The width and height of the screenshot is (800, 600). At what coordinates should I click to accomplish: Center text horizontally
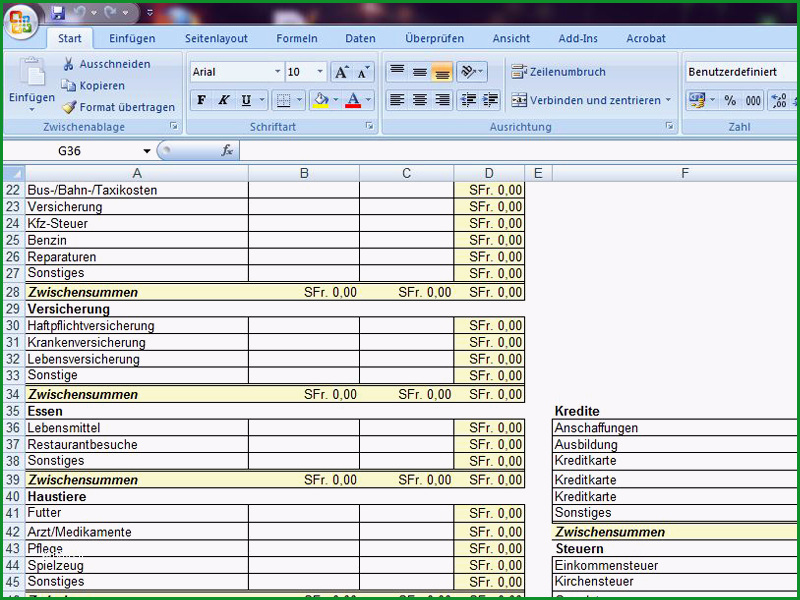coord(419,100)
